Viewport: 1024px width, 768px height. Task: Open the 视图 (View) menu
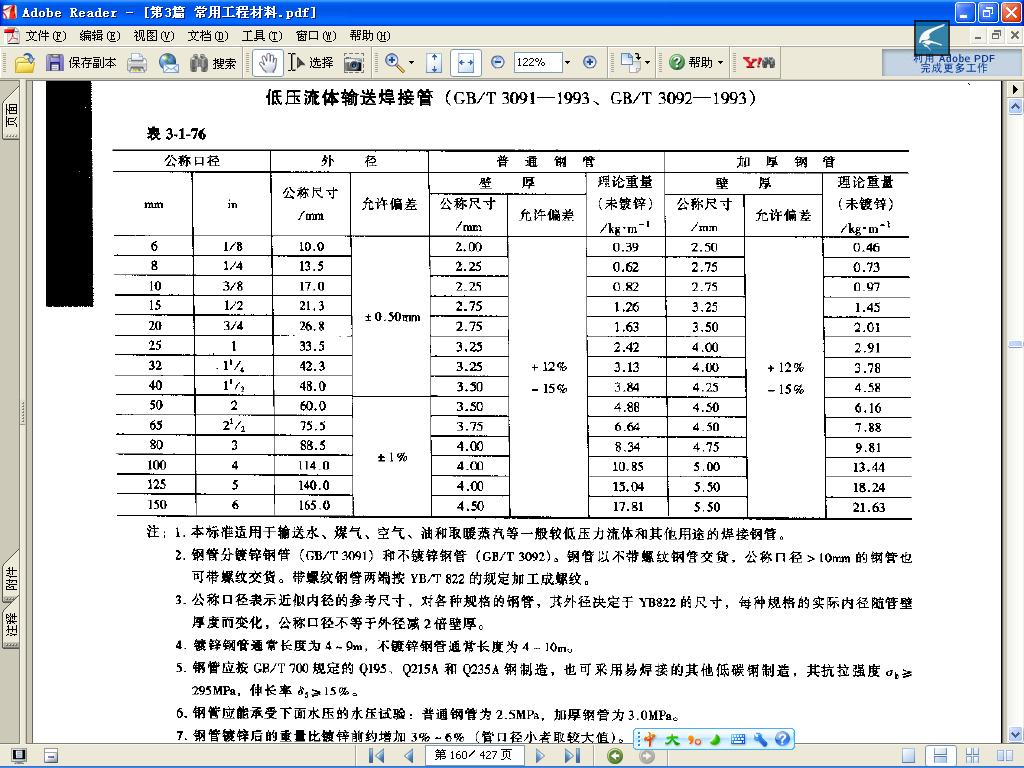153,36
